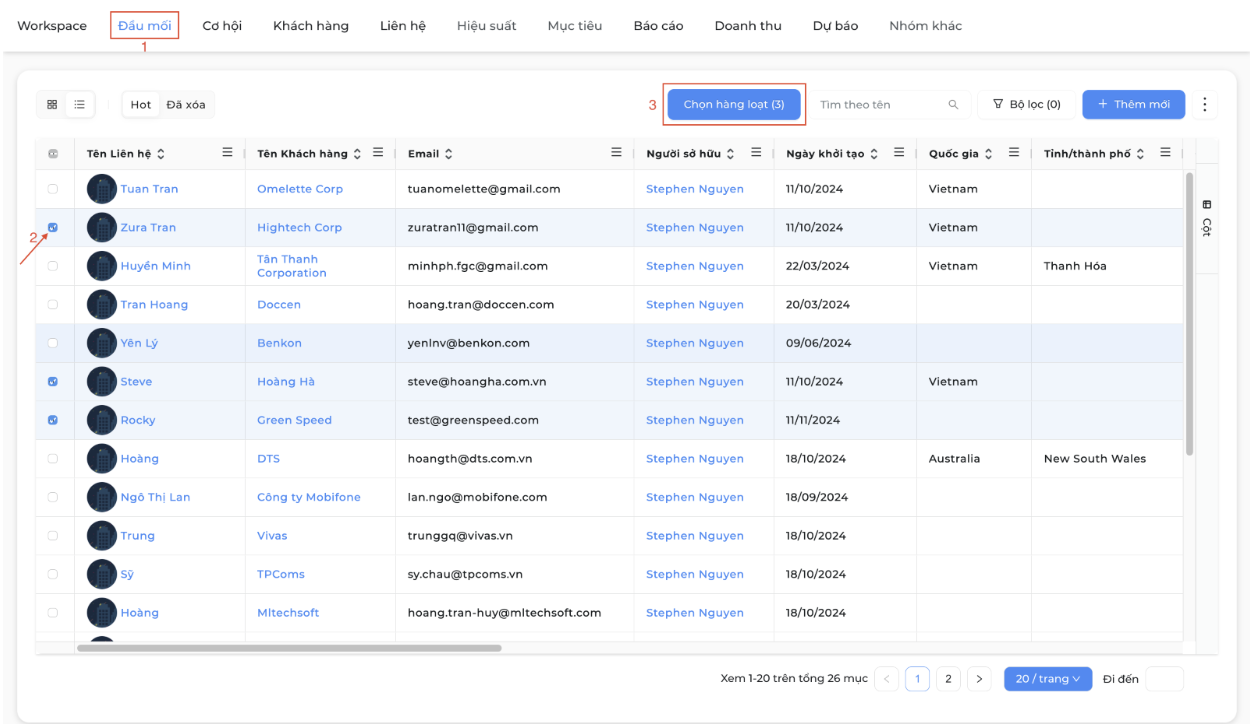The height and width of the screenshot is (726, 1250).
Task: Uncheck the Rocky row checkbox
Action: pos(53,420)
